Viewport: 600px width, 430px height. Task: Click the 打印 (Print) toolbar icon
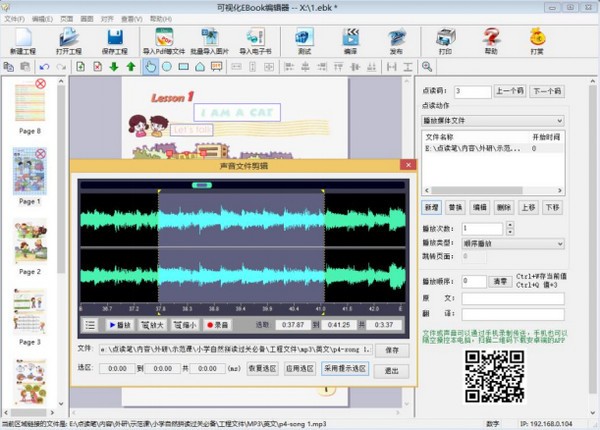pos(444,39)
